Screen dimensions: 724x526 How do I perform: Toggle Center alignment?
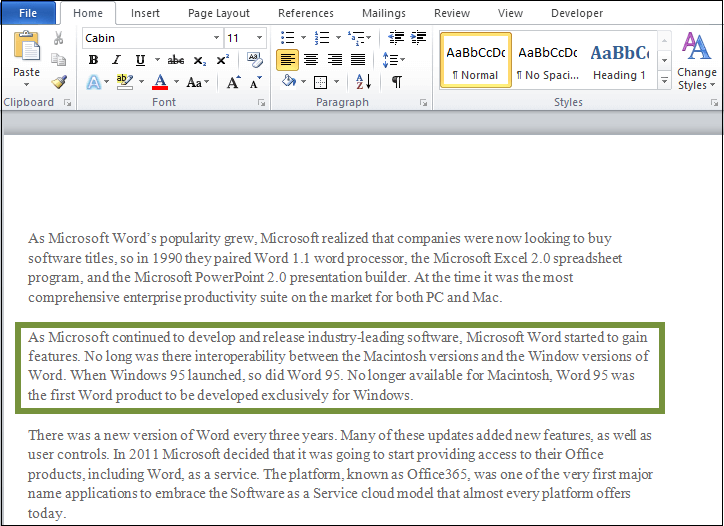pyautogui.click(x=311, y=60)
